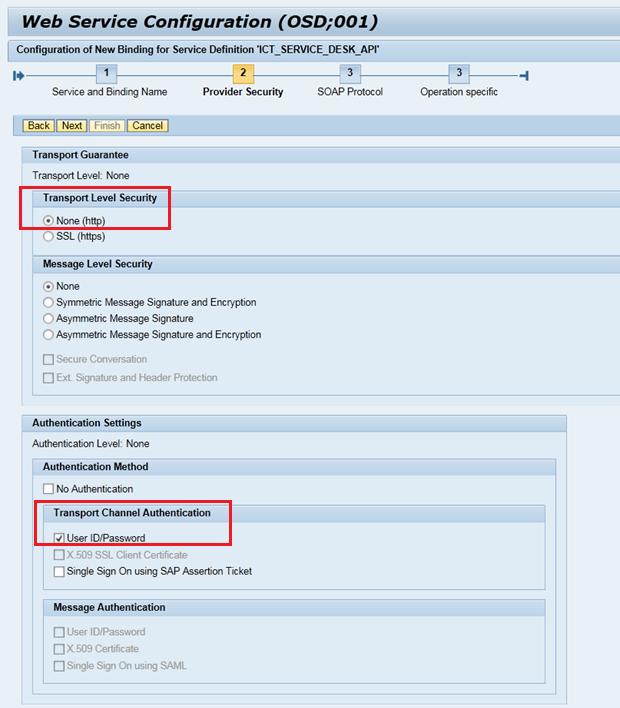This screenshot has width=620, height=708.
Task: Click the SOAP Protocol step label
Action: pyautogui.click(x=350, y=92)
